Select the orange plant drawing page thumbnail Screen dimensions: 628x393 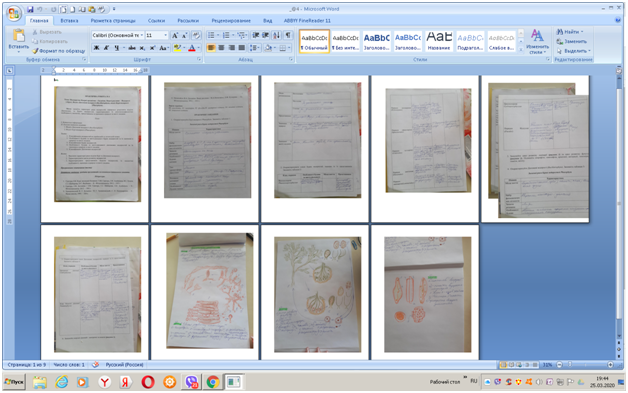[208, 290]
